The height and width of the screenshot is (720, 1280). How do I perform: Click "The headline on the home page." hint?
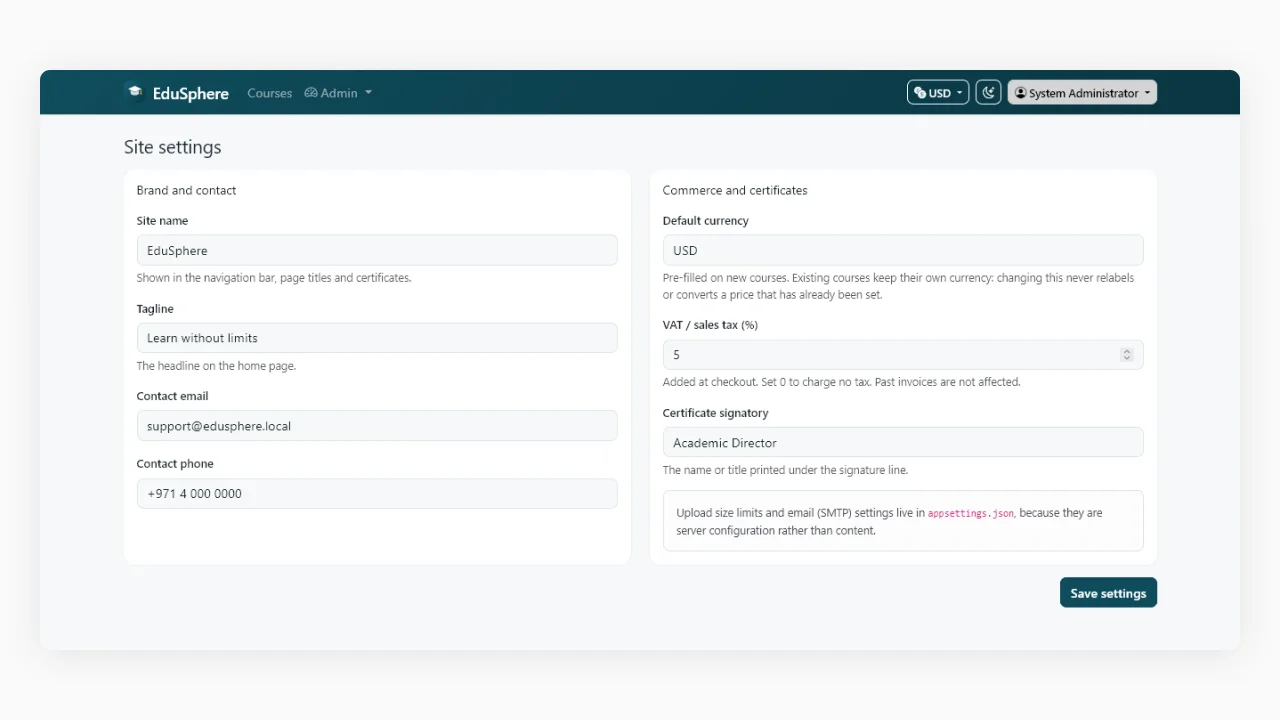(x=216, y=366)
